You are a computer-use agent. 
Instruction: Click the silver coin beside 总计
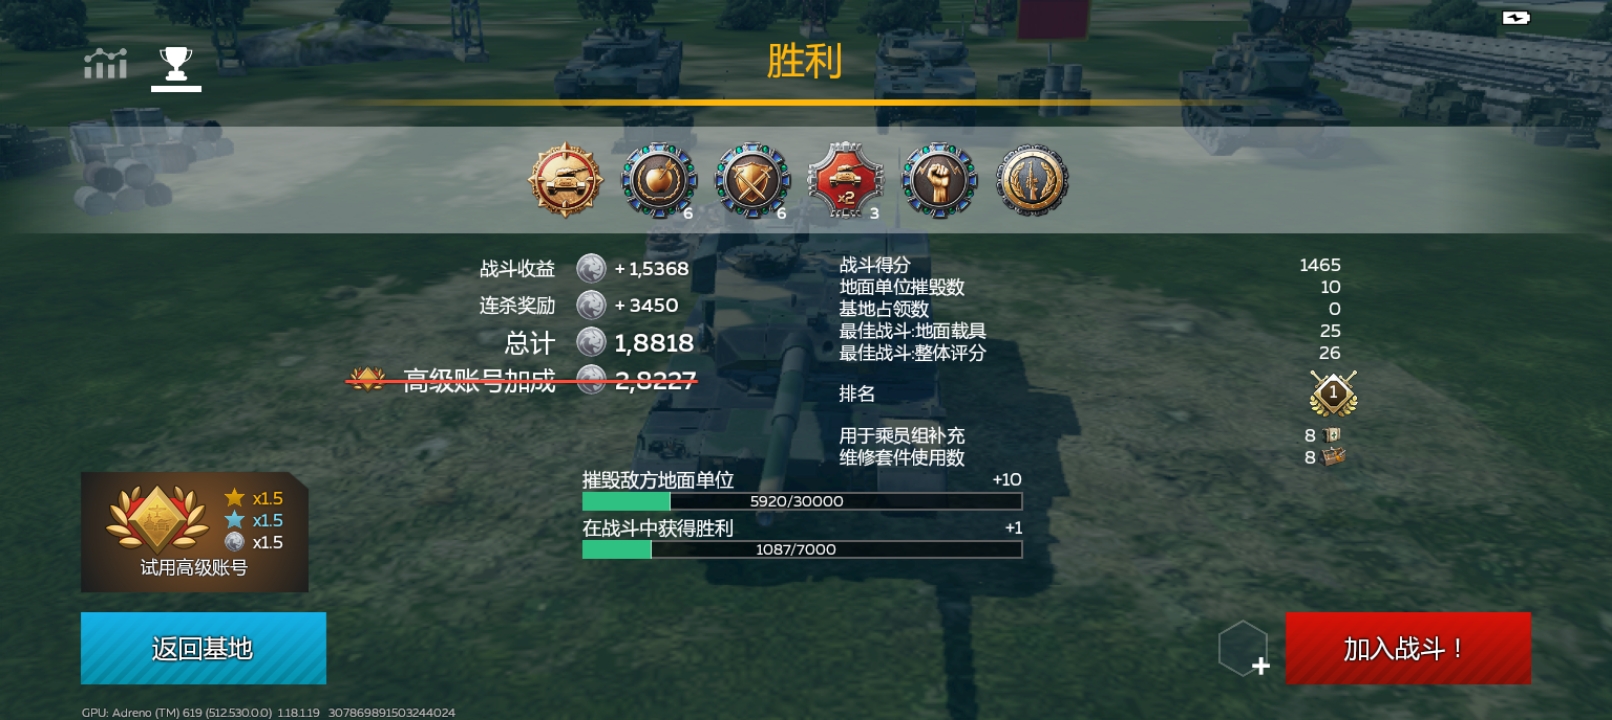click(x=591, y=342)
